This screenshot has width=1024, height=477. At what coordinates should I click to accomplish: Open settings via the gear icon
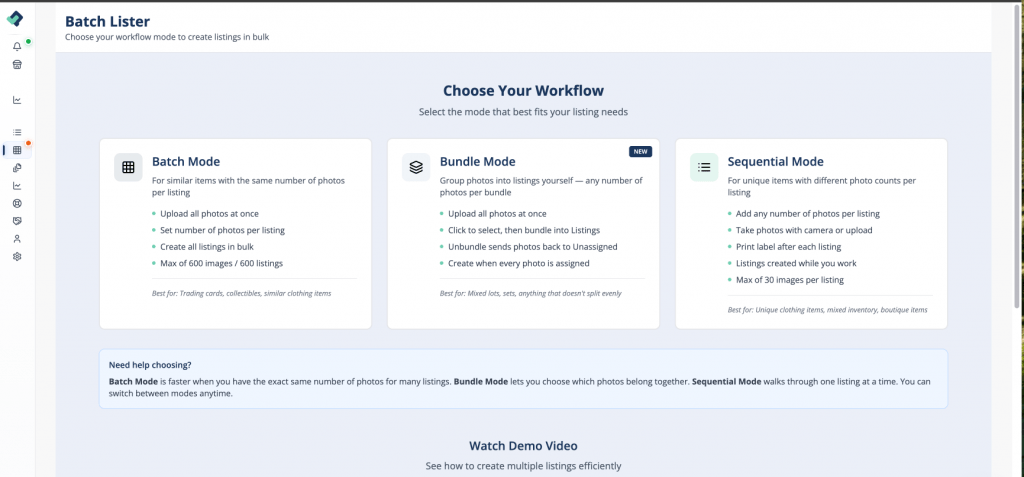pos(17,257)
